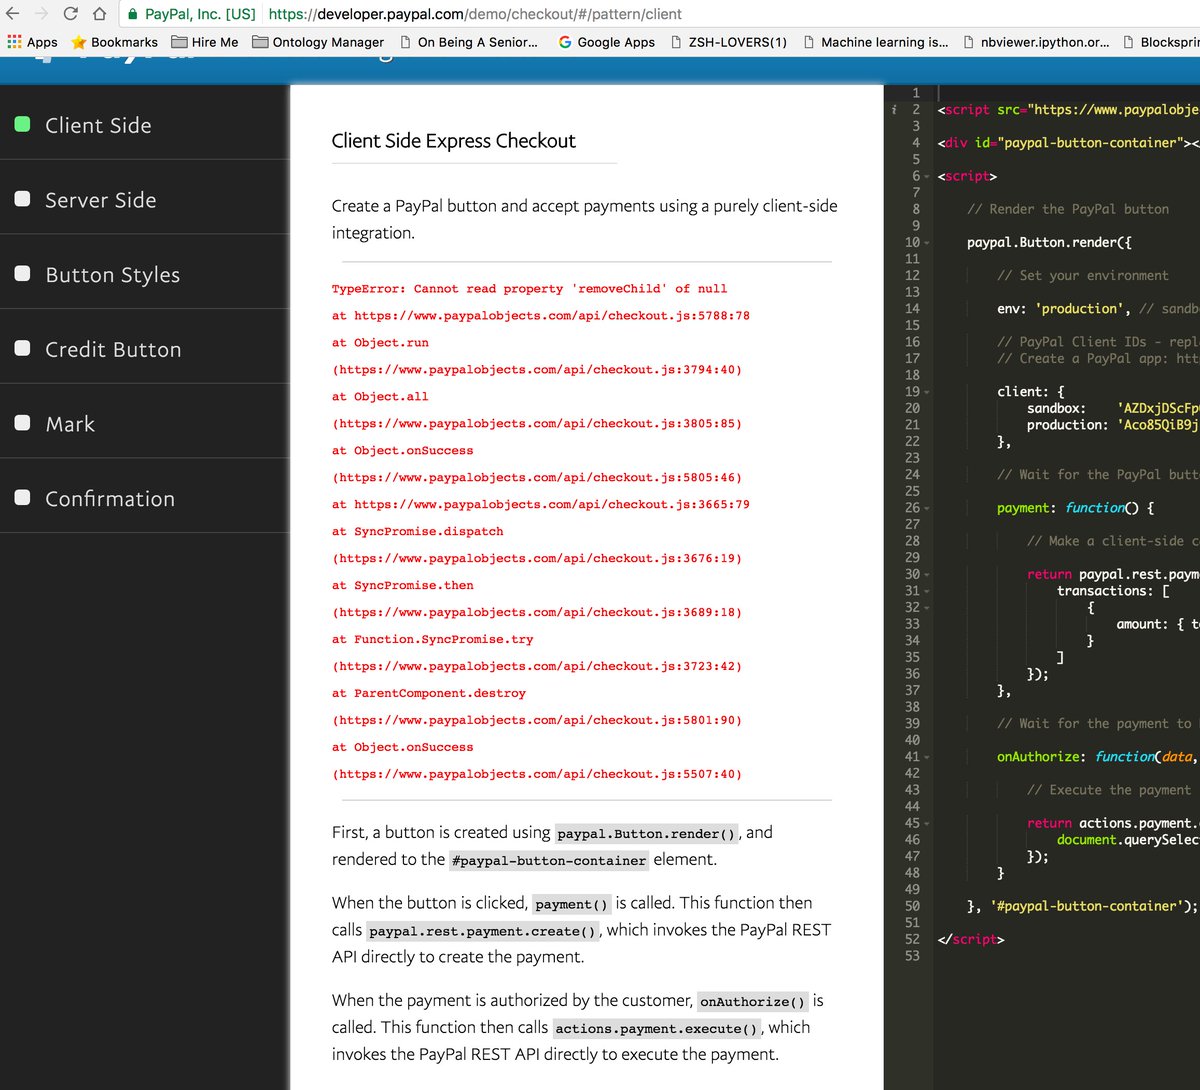Image resolution: width=1200 pixels, height=1090 pixels.
Task: Place cursor on paypal.Button.render({ code line
Action: pos(1049,242)
